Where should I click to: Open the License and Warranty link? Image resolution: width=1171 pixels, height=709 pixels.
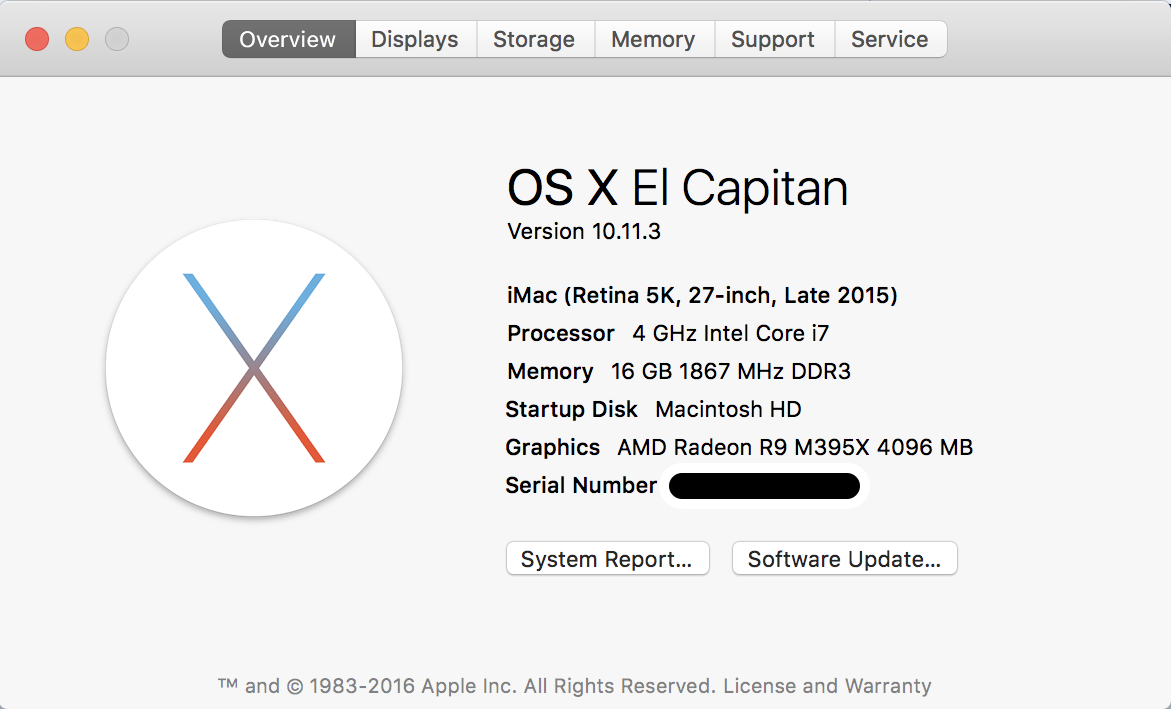(827, 686)
